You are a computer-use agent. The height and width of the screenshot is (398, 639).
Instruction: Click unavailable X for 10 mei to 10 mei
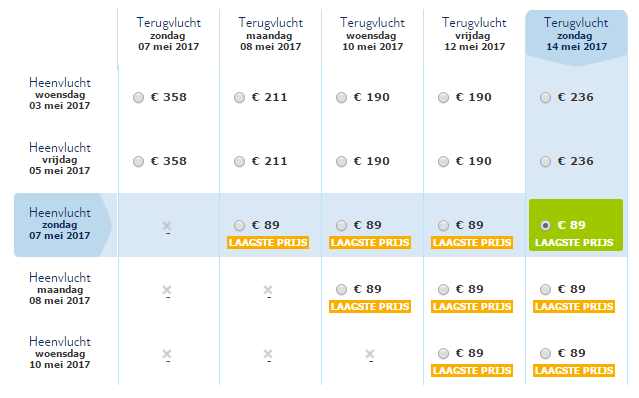coord(370,354)
